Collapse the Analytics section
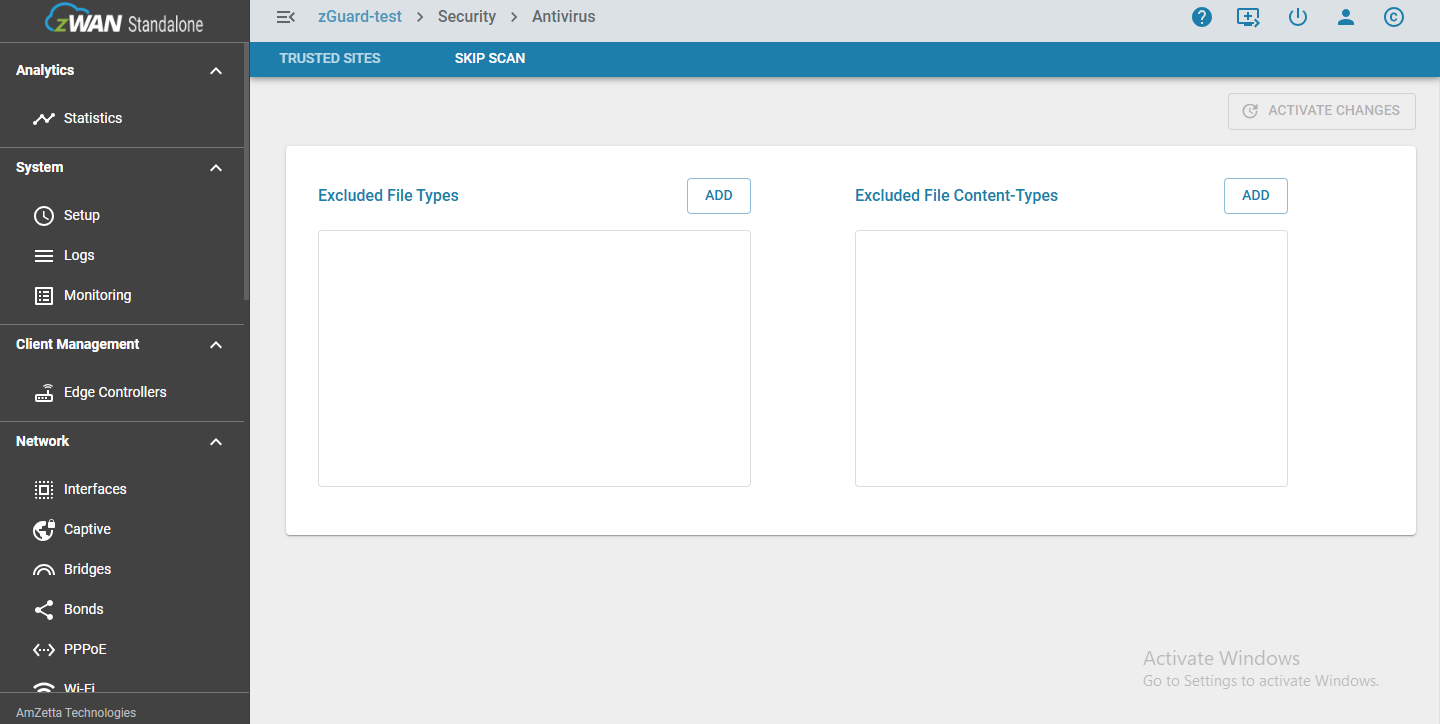The height and width of the screenshot is (724, 1440). pos(216,71)
